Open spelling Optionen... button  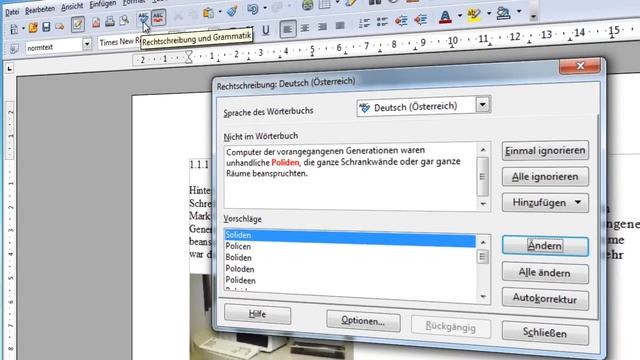[363, 321]
